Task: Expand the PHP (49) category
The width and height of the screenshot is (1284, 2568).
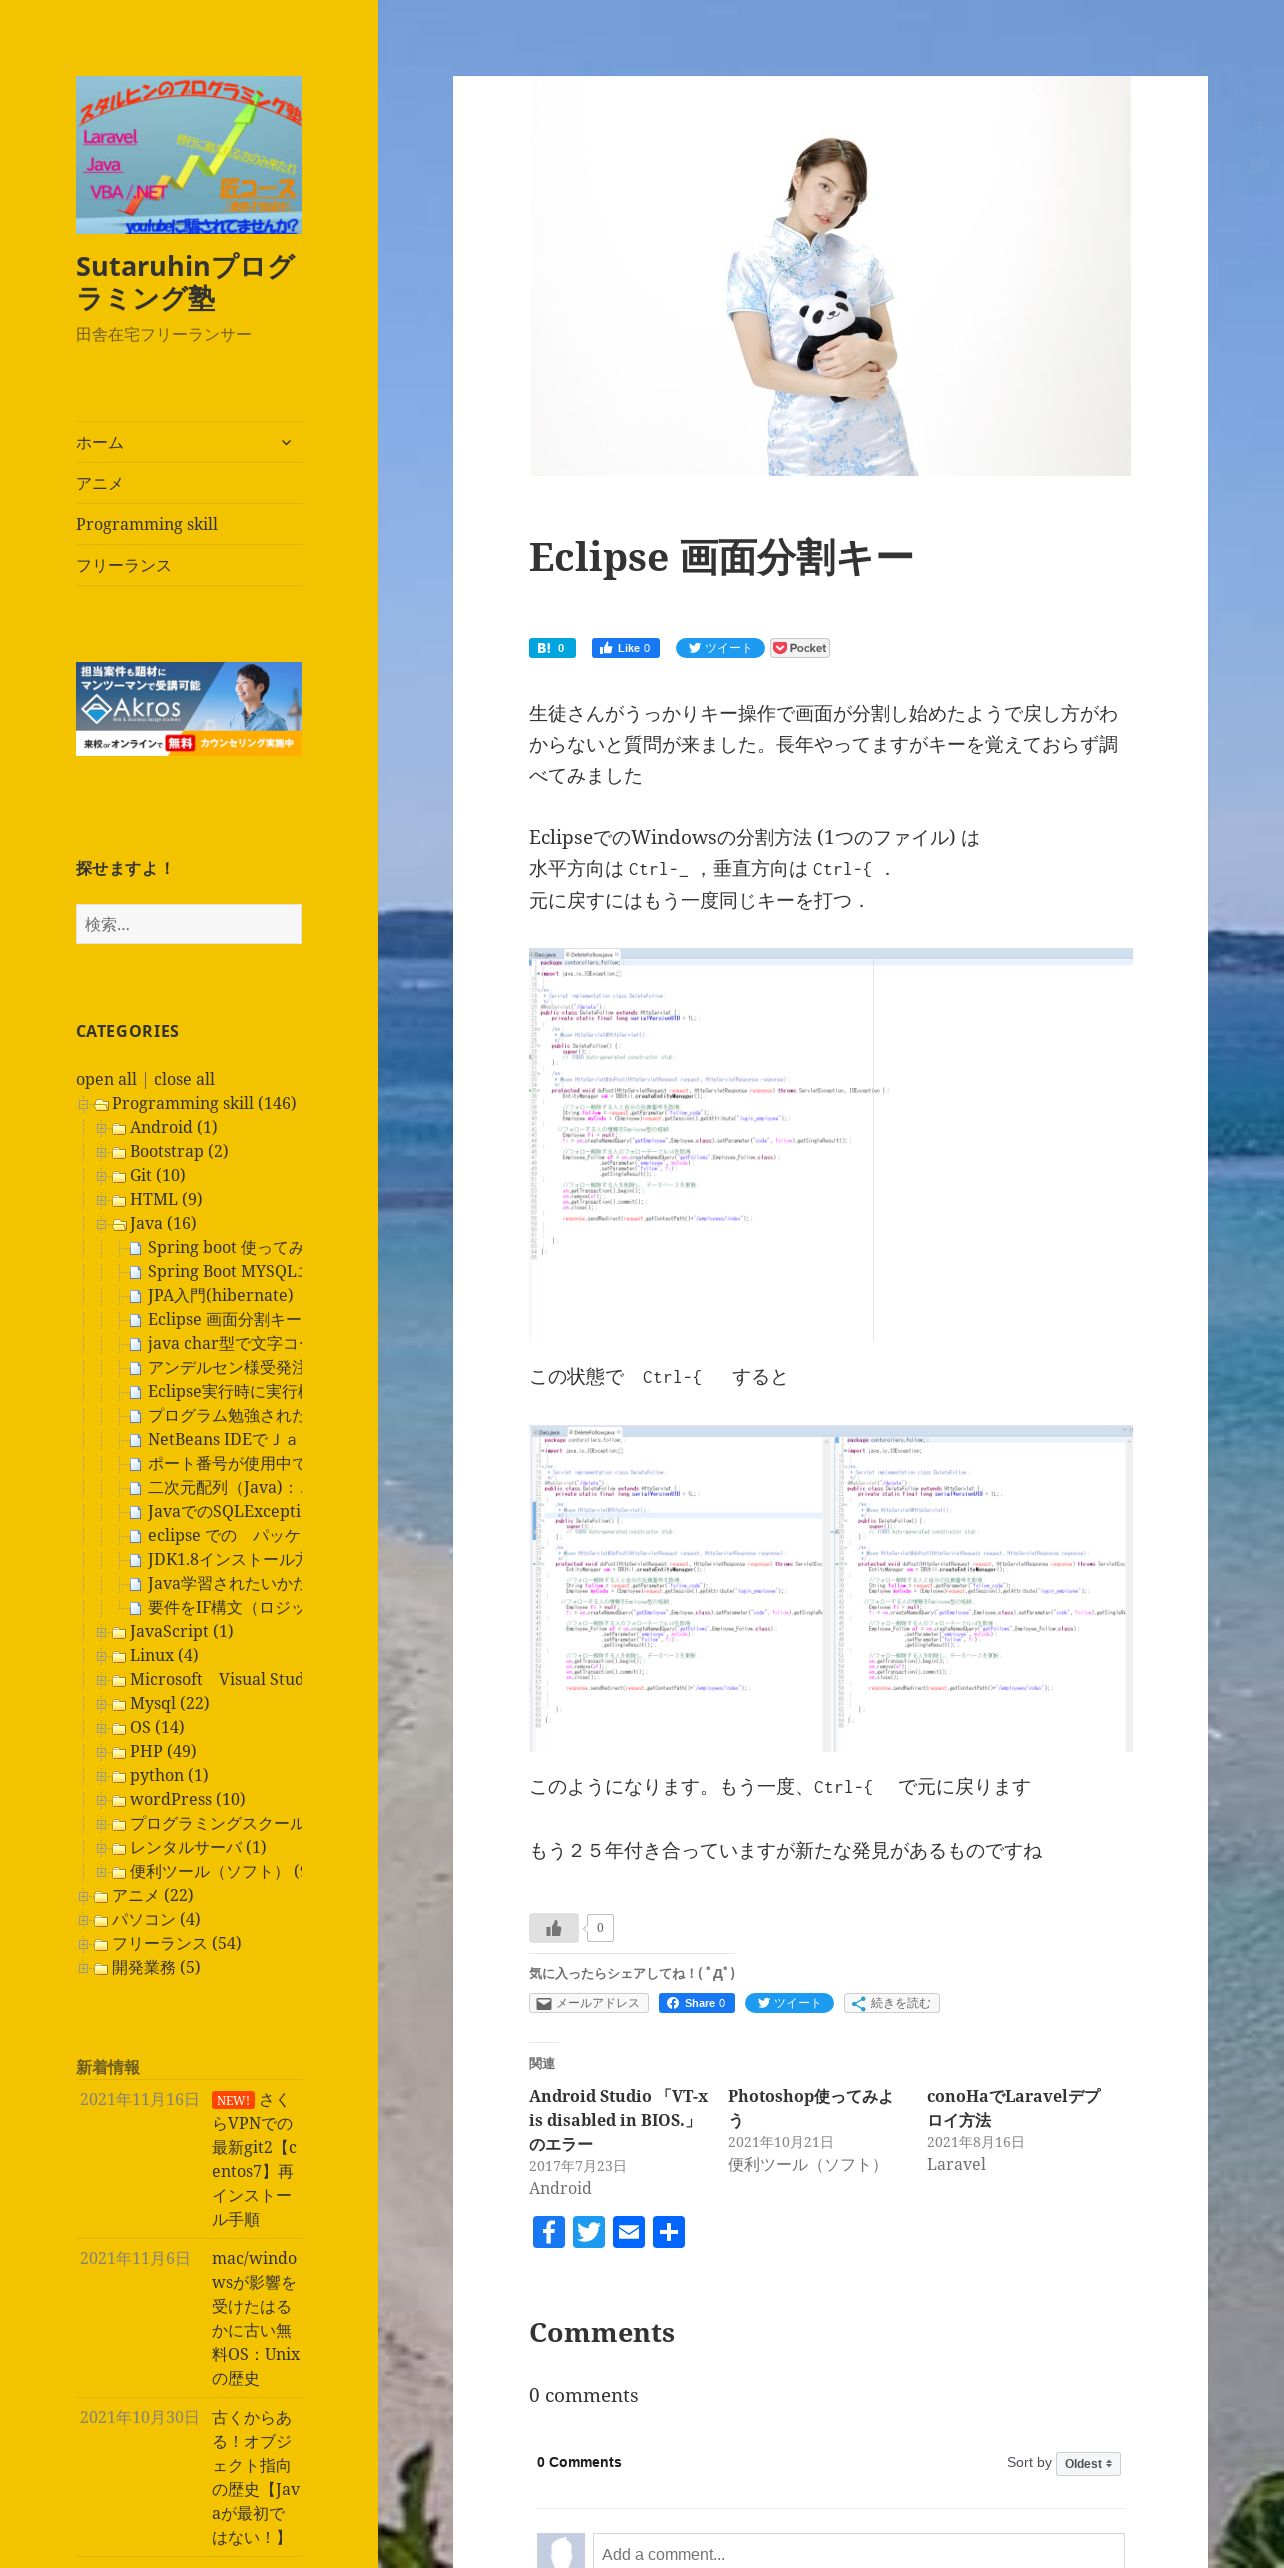Action: click(101, 1752)
